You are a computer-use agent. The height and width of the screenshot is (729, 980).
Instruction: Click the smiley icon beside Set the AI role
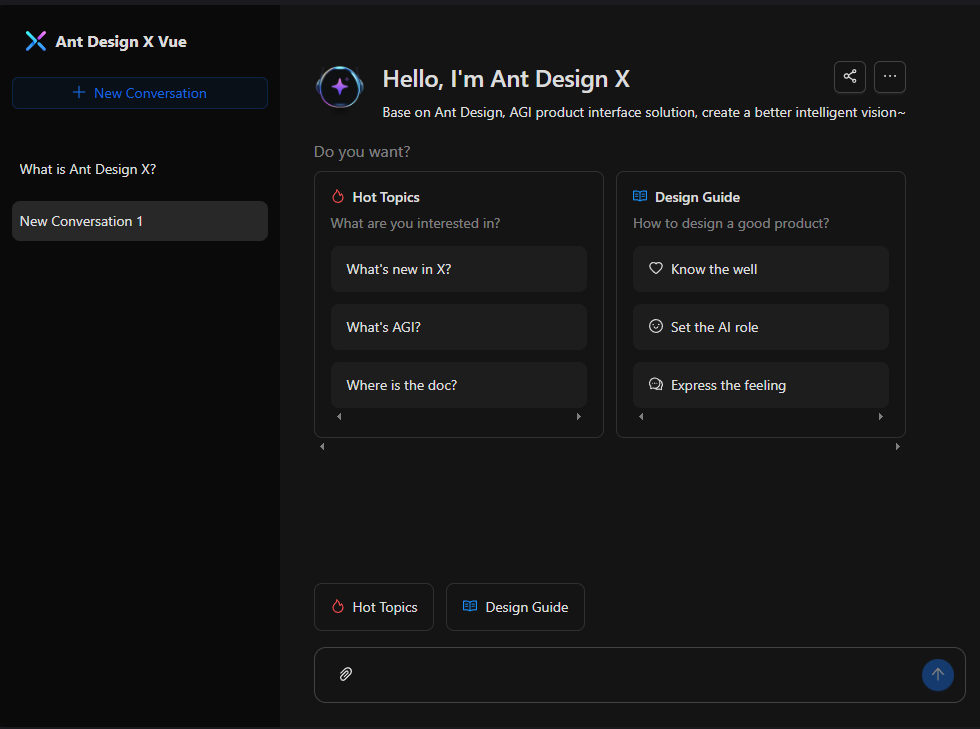pos(656,326)
